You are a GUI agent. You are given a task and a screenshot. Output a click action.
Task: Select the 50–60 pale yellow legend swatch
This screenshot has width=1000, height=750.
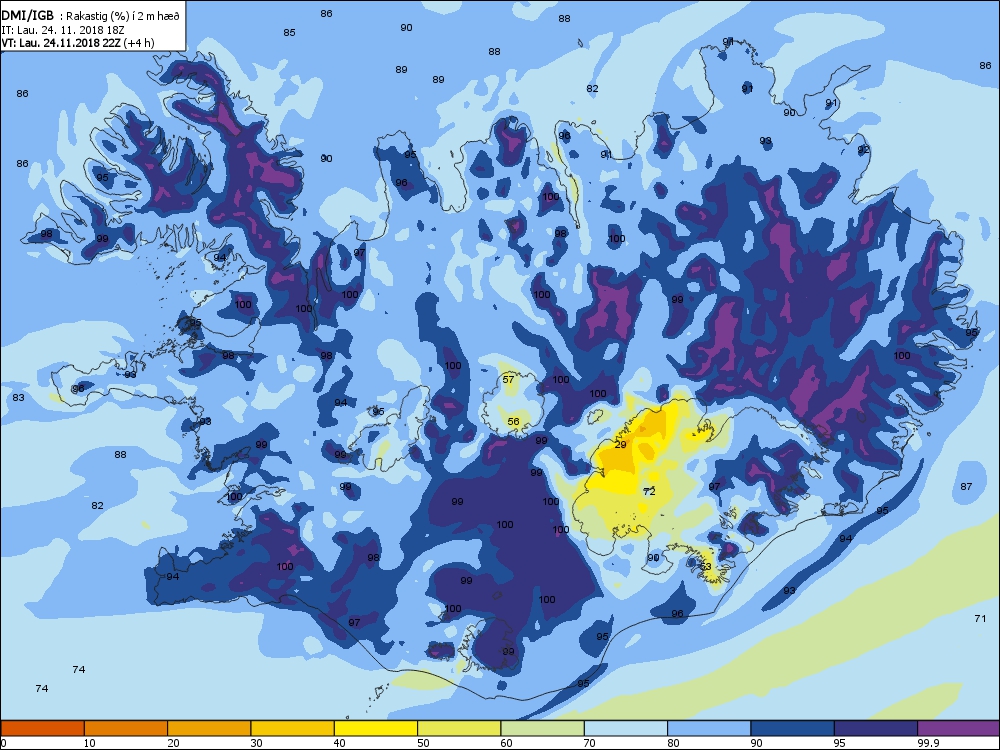(459, 728)
